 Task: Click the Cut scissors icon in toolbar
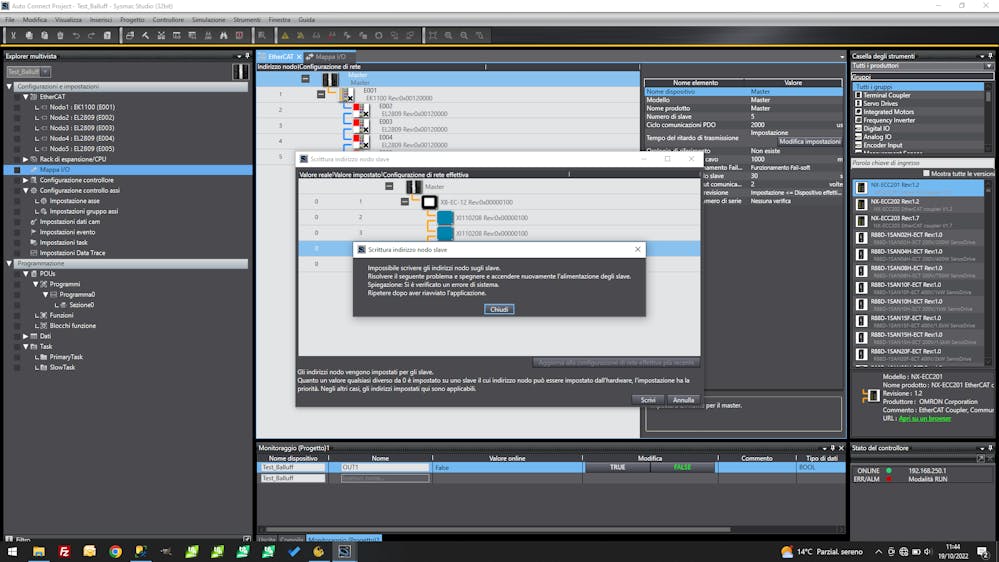(13, 36)
